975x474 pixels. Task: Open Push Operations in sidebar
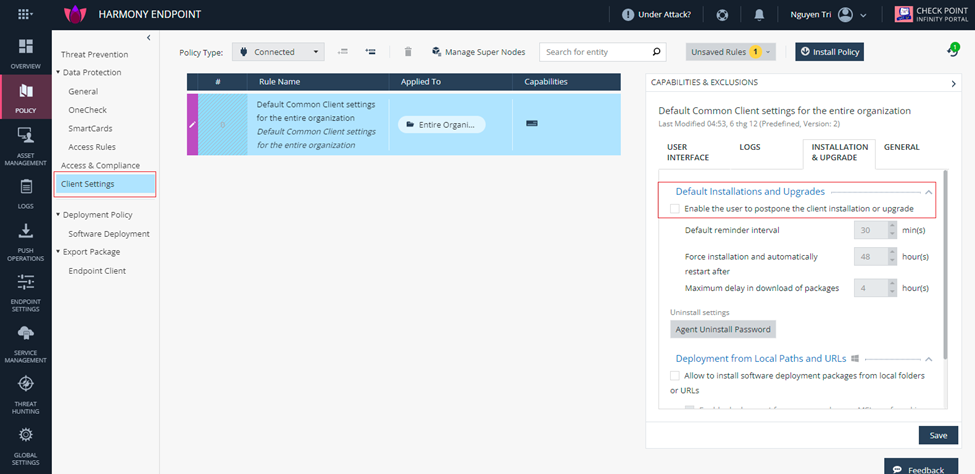[x=25, y=242]
